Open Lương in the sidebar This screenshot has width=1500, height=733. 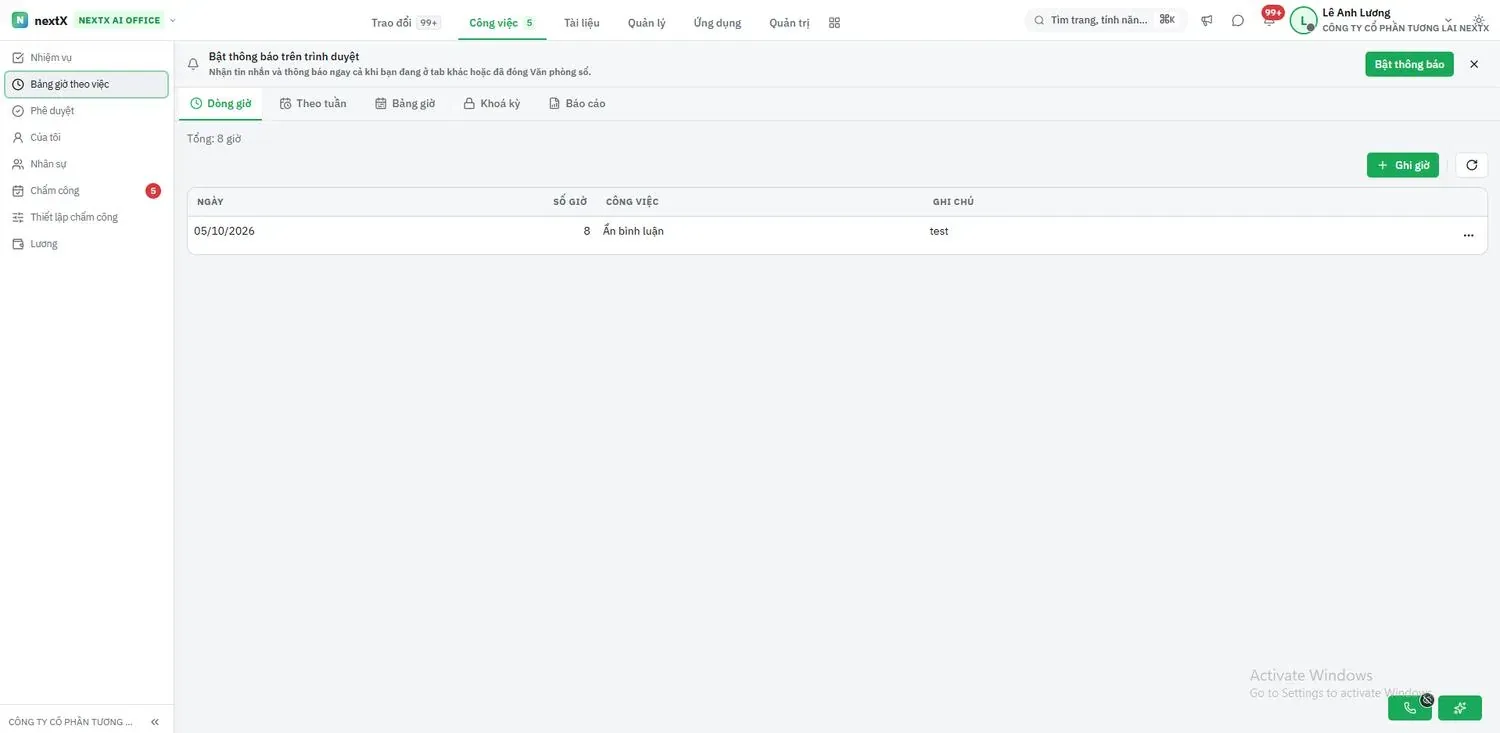[86, 244]
